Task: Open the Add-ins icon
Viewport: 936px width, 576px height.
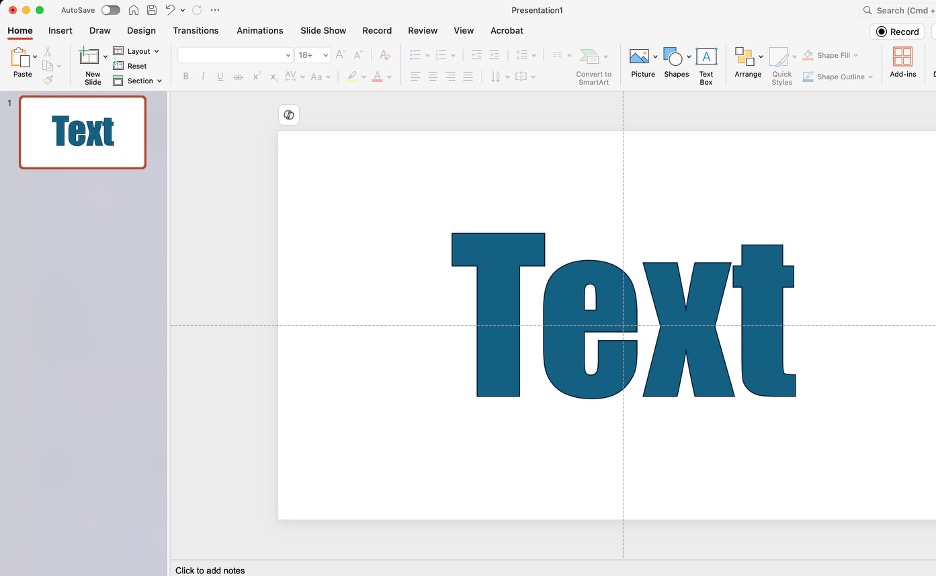Action: click(x=902, y=58)
